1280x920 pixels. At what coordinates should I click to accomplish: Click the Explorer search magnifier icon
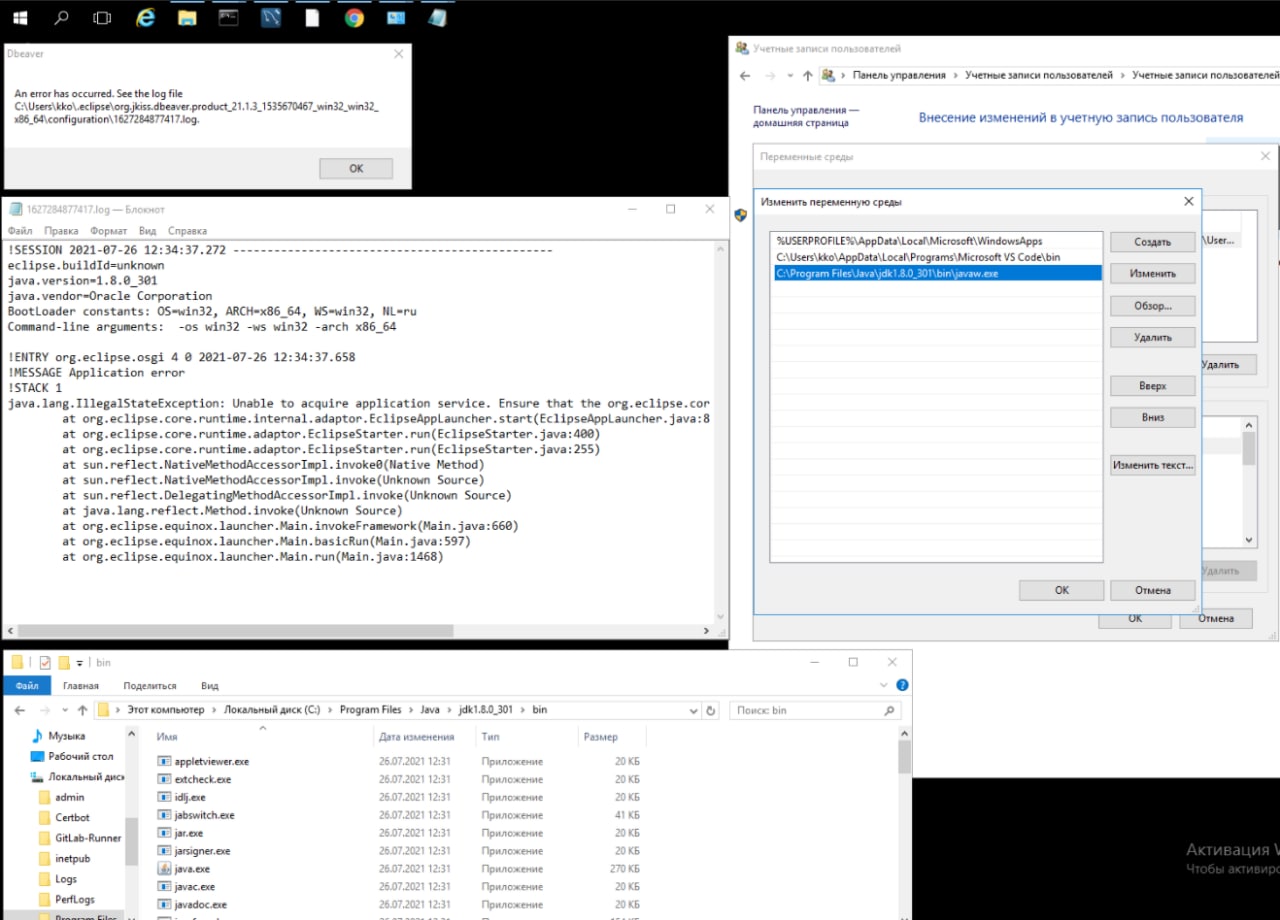[x=889, y=710]
